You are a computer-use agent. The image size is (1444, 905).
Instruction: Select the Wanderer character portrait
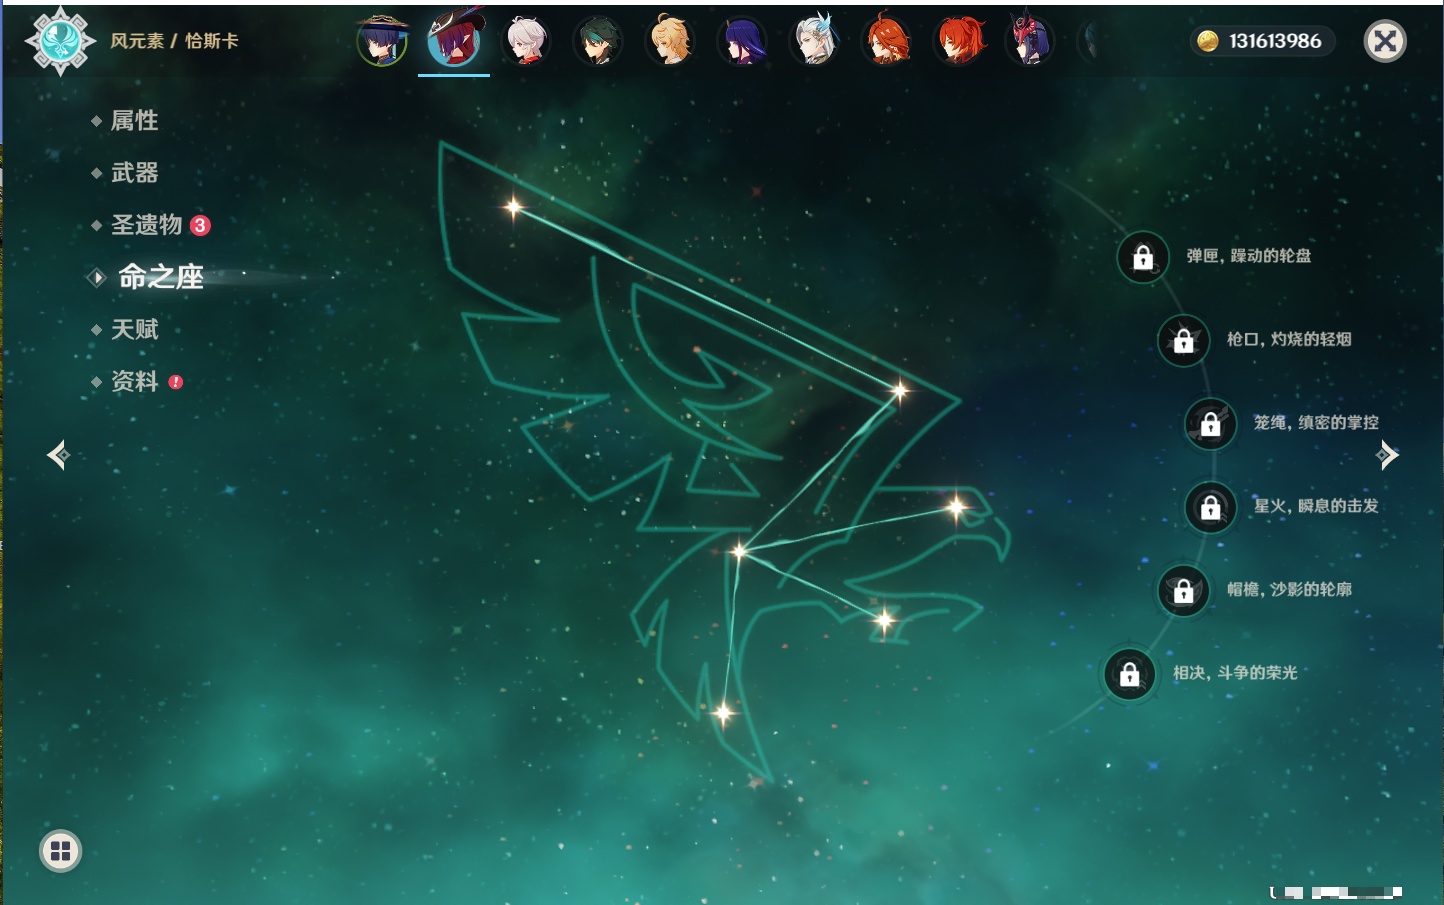tap(382, 41)
